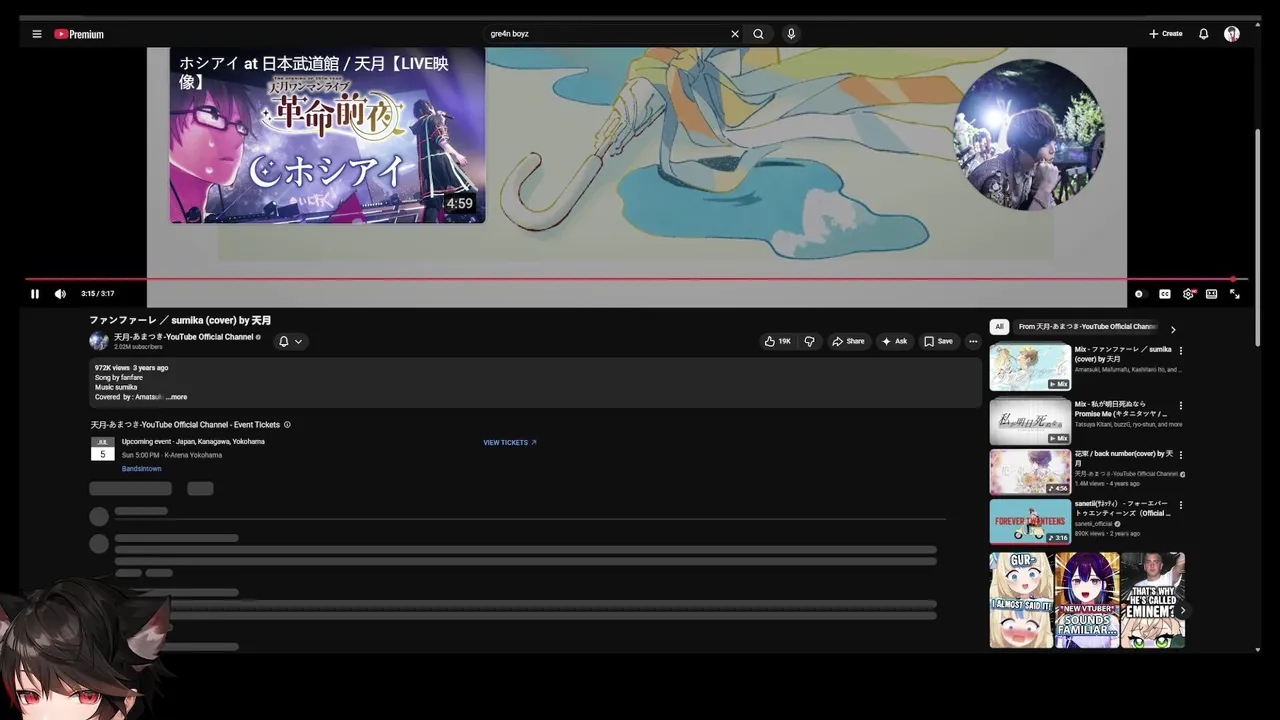Open the NEW VTUBER SOUNDS FAMILIAR Short
This screenshot has height=720, width=1280.
[1087, 600]
